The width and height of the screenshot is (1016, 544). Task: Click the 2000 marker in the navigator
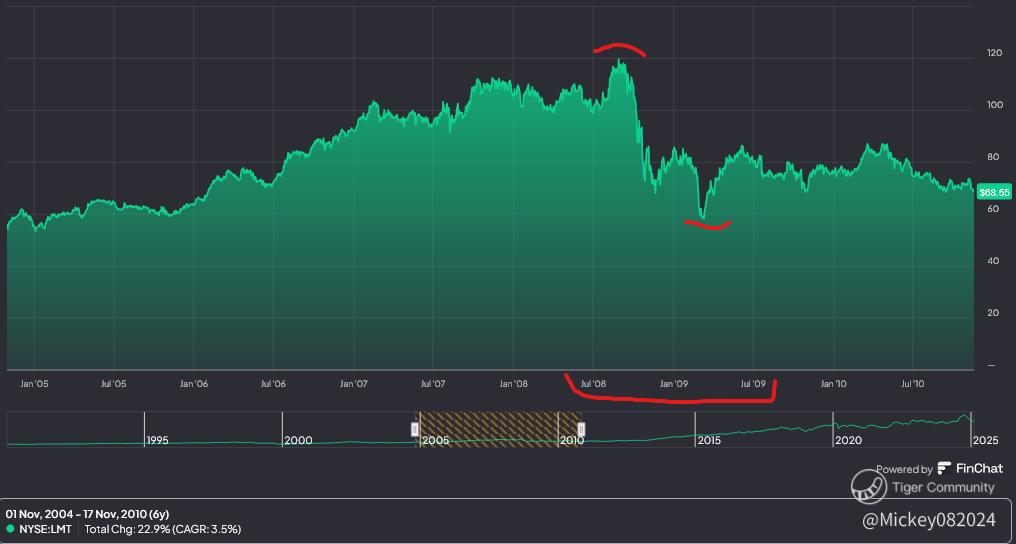(298, 440)
